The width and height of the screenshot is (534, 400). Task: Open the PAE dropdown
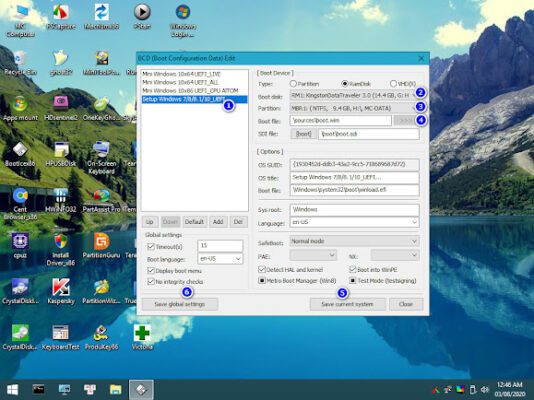[313, 255]
